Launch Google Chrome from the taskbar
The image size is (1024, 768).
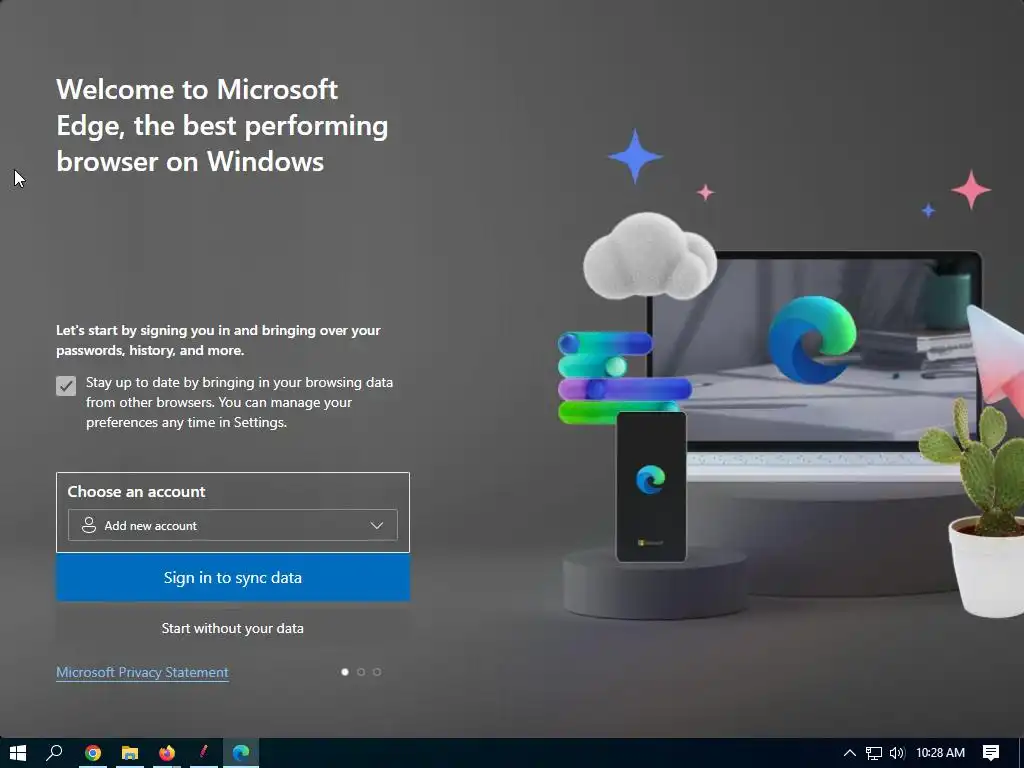[93, 753]
